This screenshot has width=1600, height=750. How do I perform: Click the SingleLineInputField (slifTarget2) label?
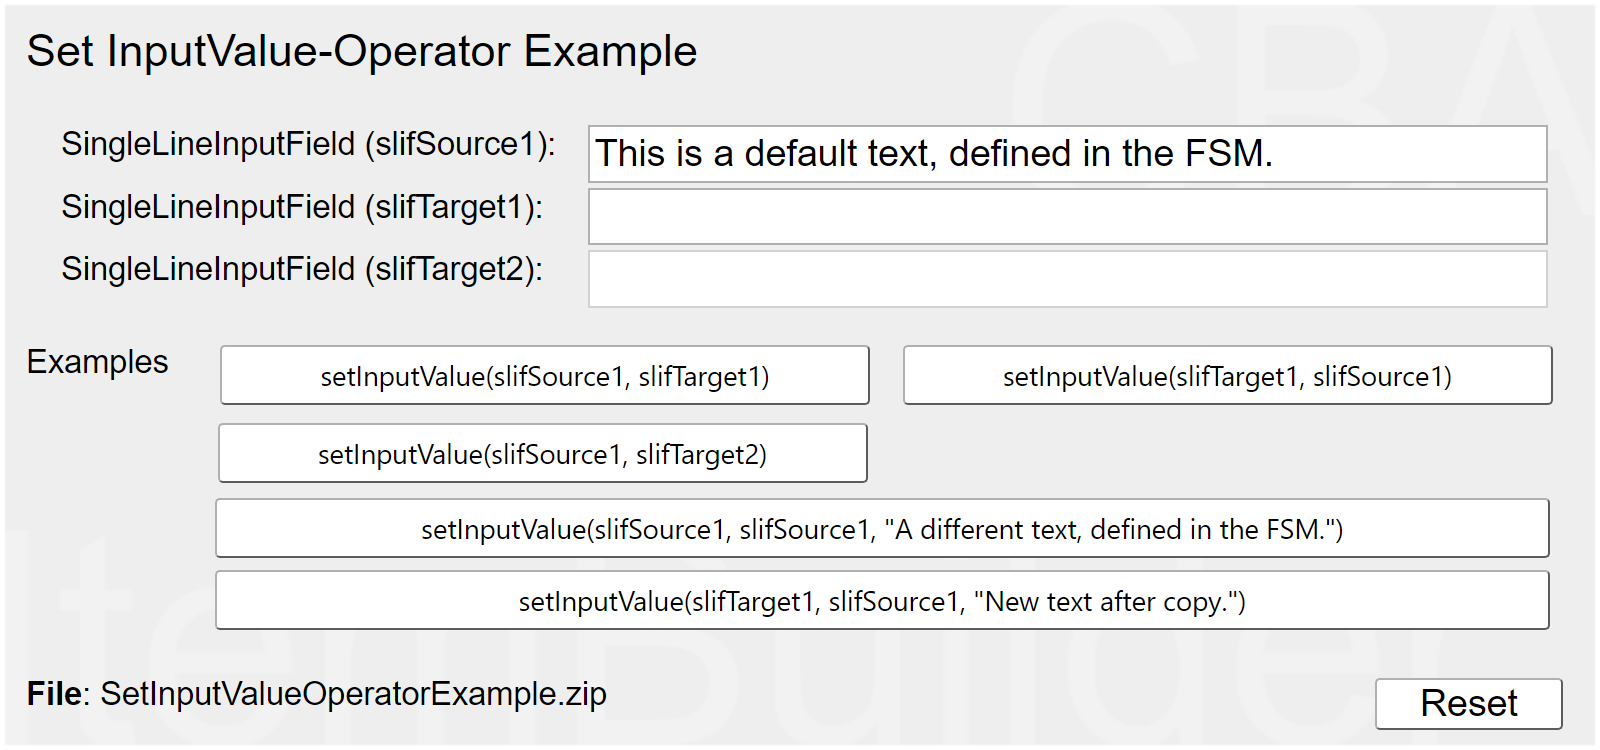pos(302,269)
